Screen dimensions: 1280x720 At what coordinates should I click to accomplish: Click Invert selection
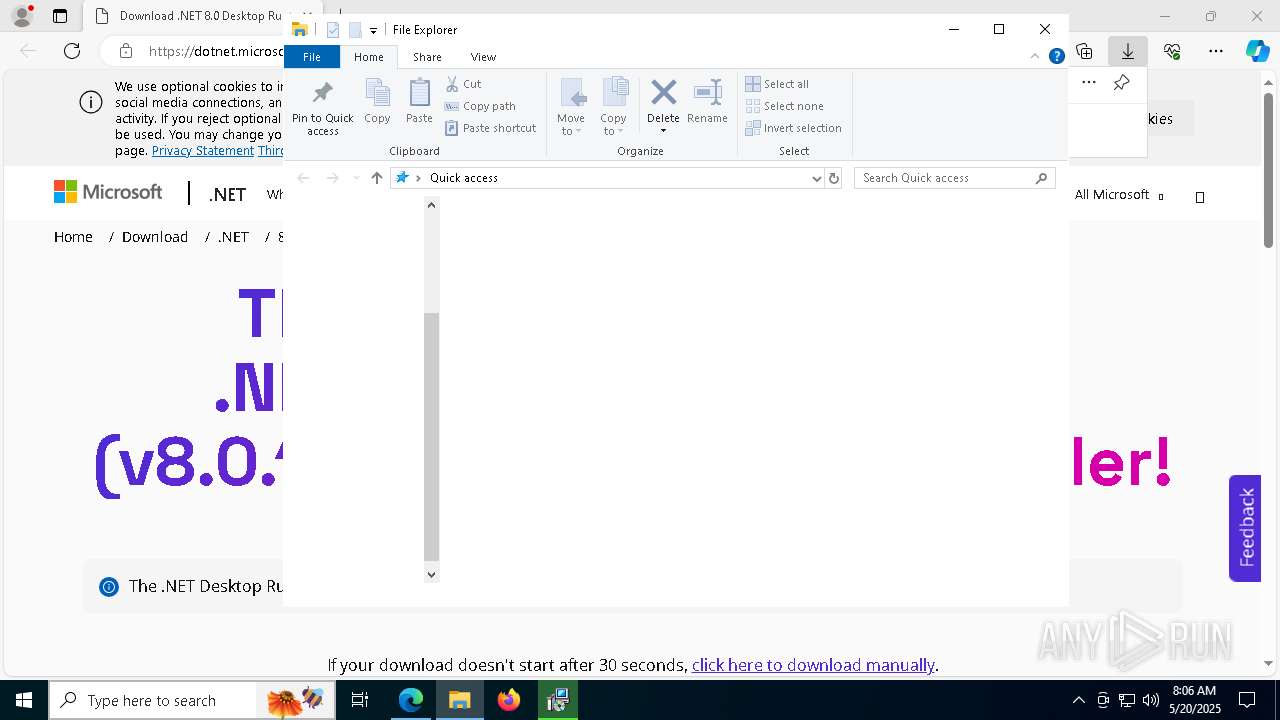click(794, 128)
